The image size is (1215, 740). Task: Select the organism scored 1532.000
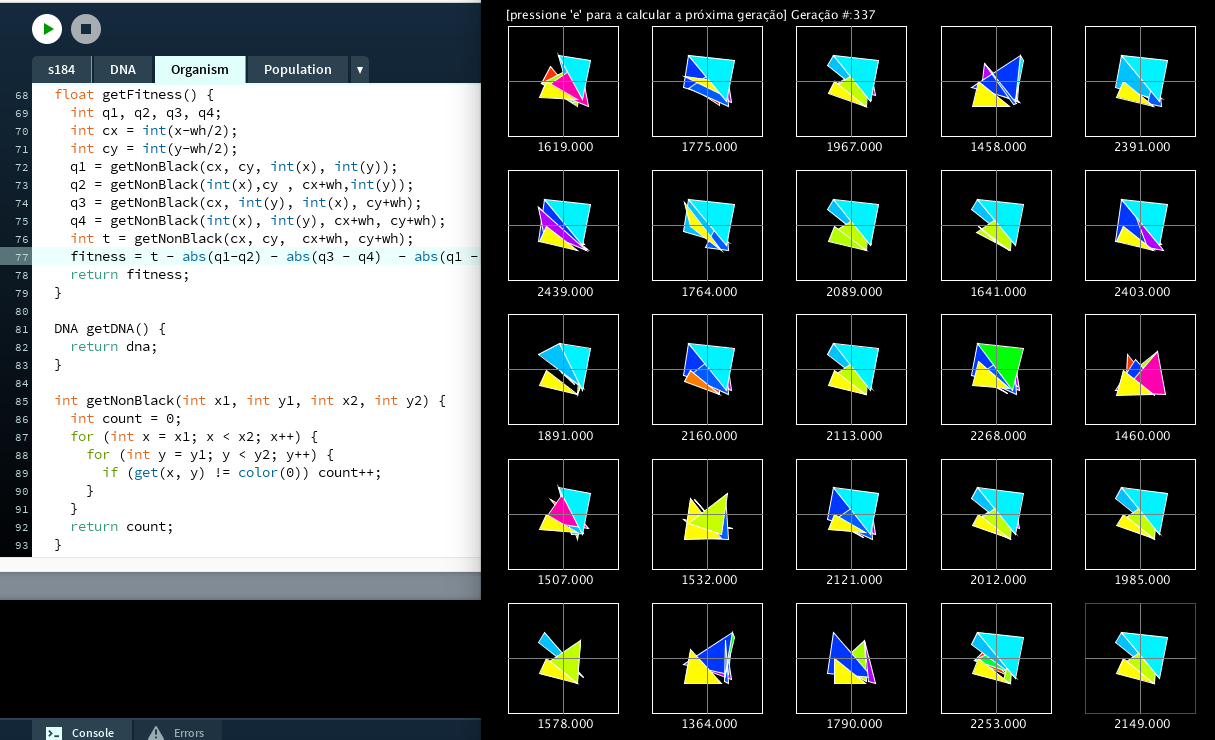tap(707, 514)
